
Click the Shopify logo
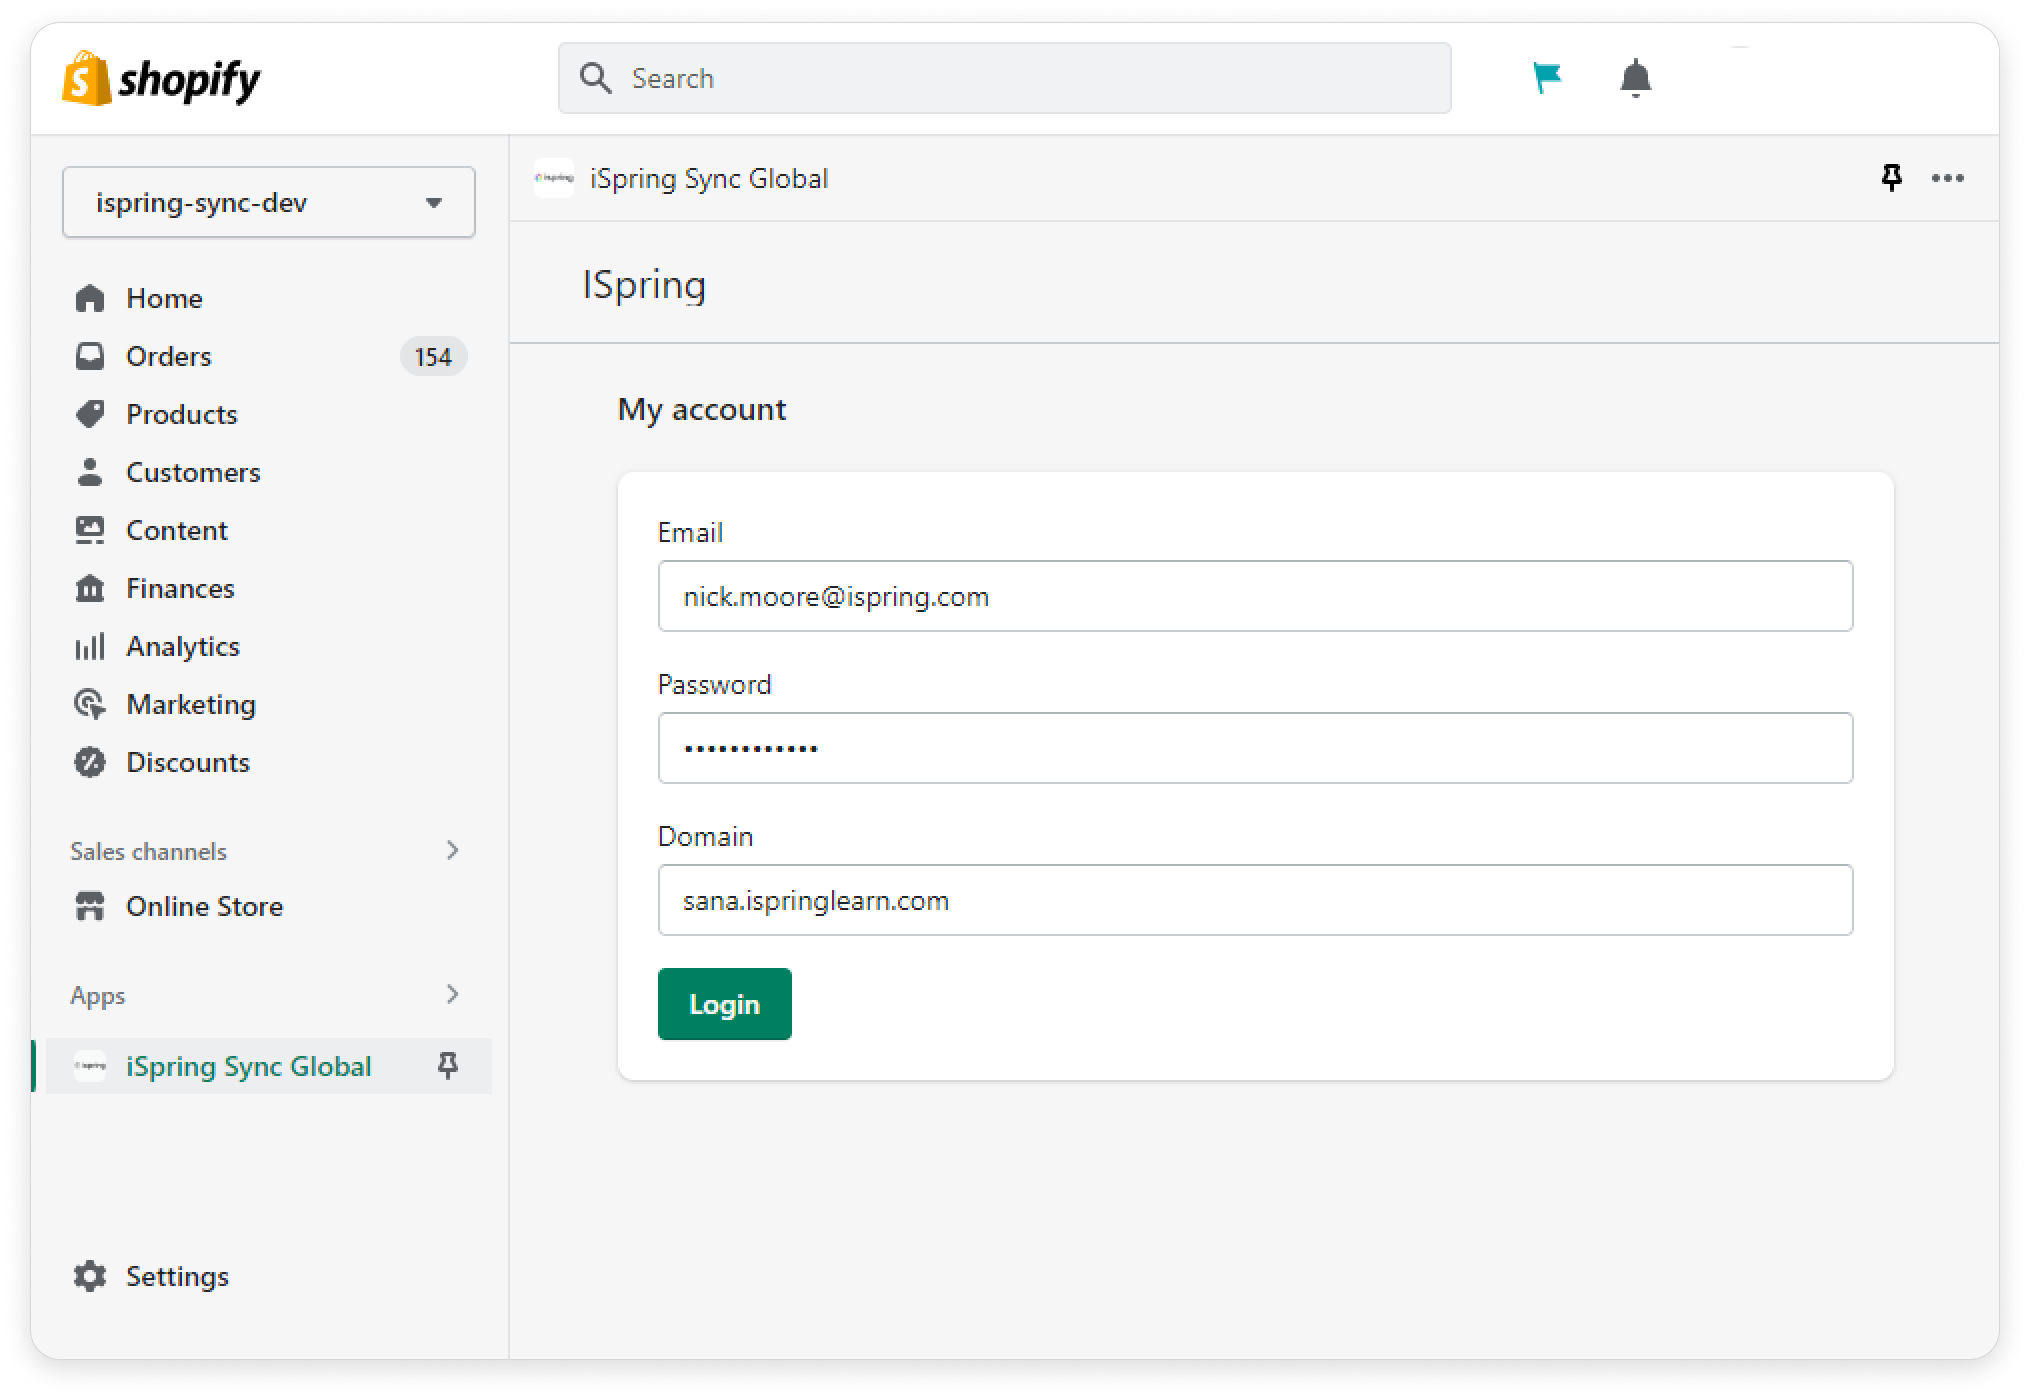162,79
